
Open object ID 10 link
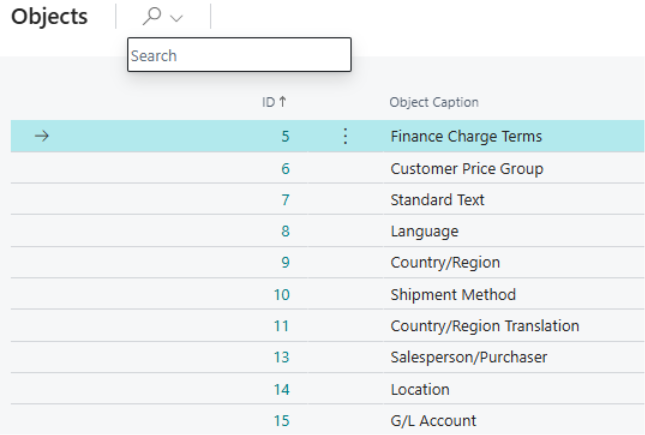(281, 295)
